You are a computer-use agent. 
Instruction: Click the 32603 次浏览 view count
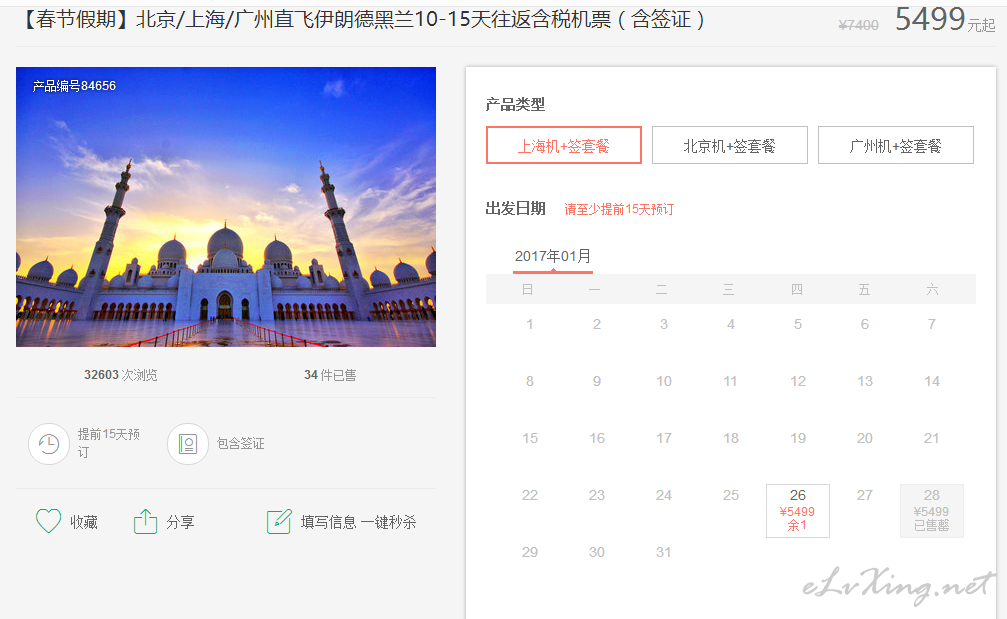(x=121, y=375)
